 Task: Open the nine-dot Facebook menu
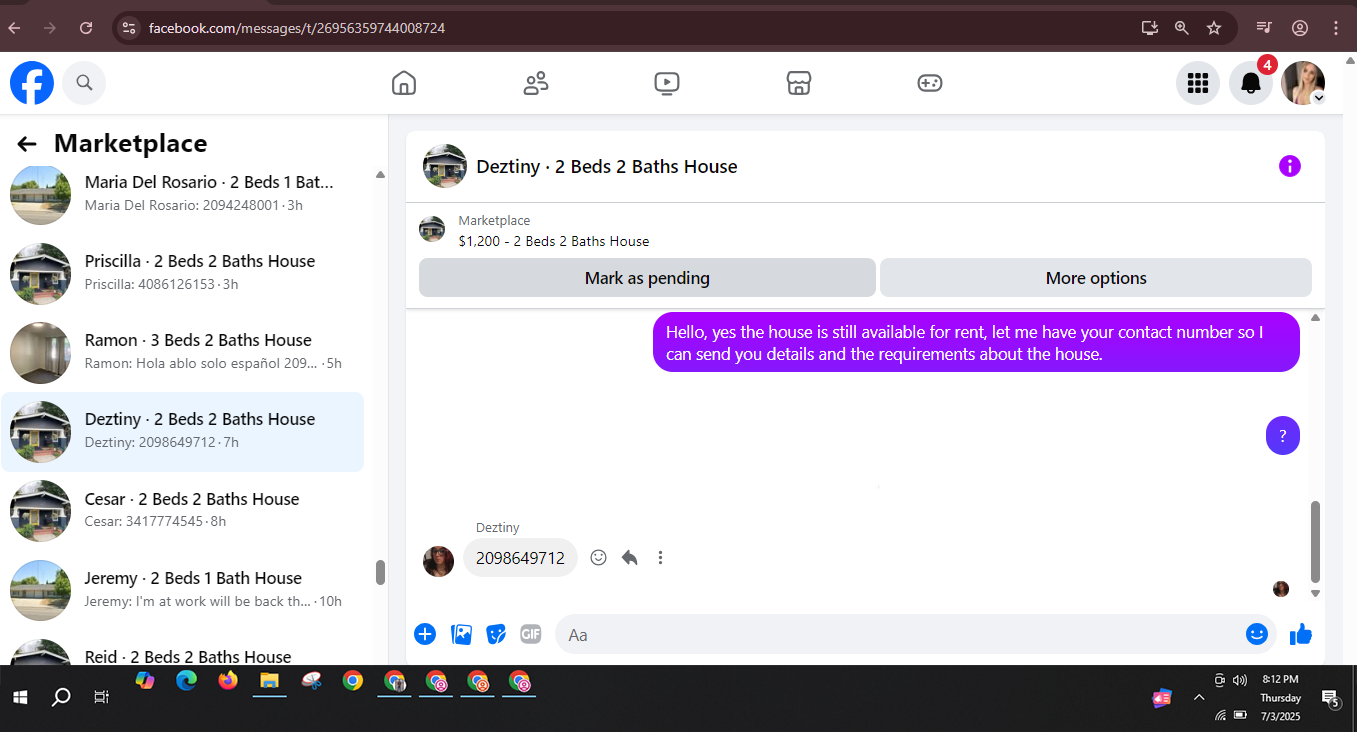point(1198,83)
